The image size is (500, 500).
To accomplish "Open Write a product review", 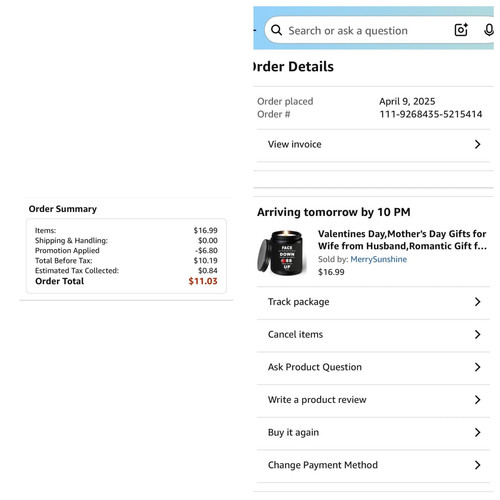I will [x=373, y=400].
